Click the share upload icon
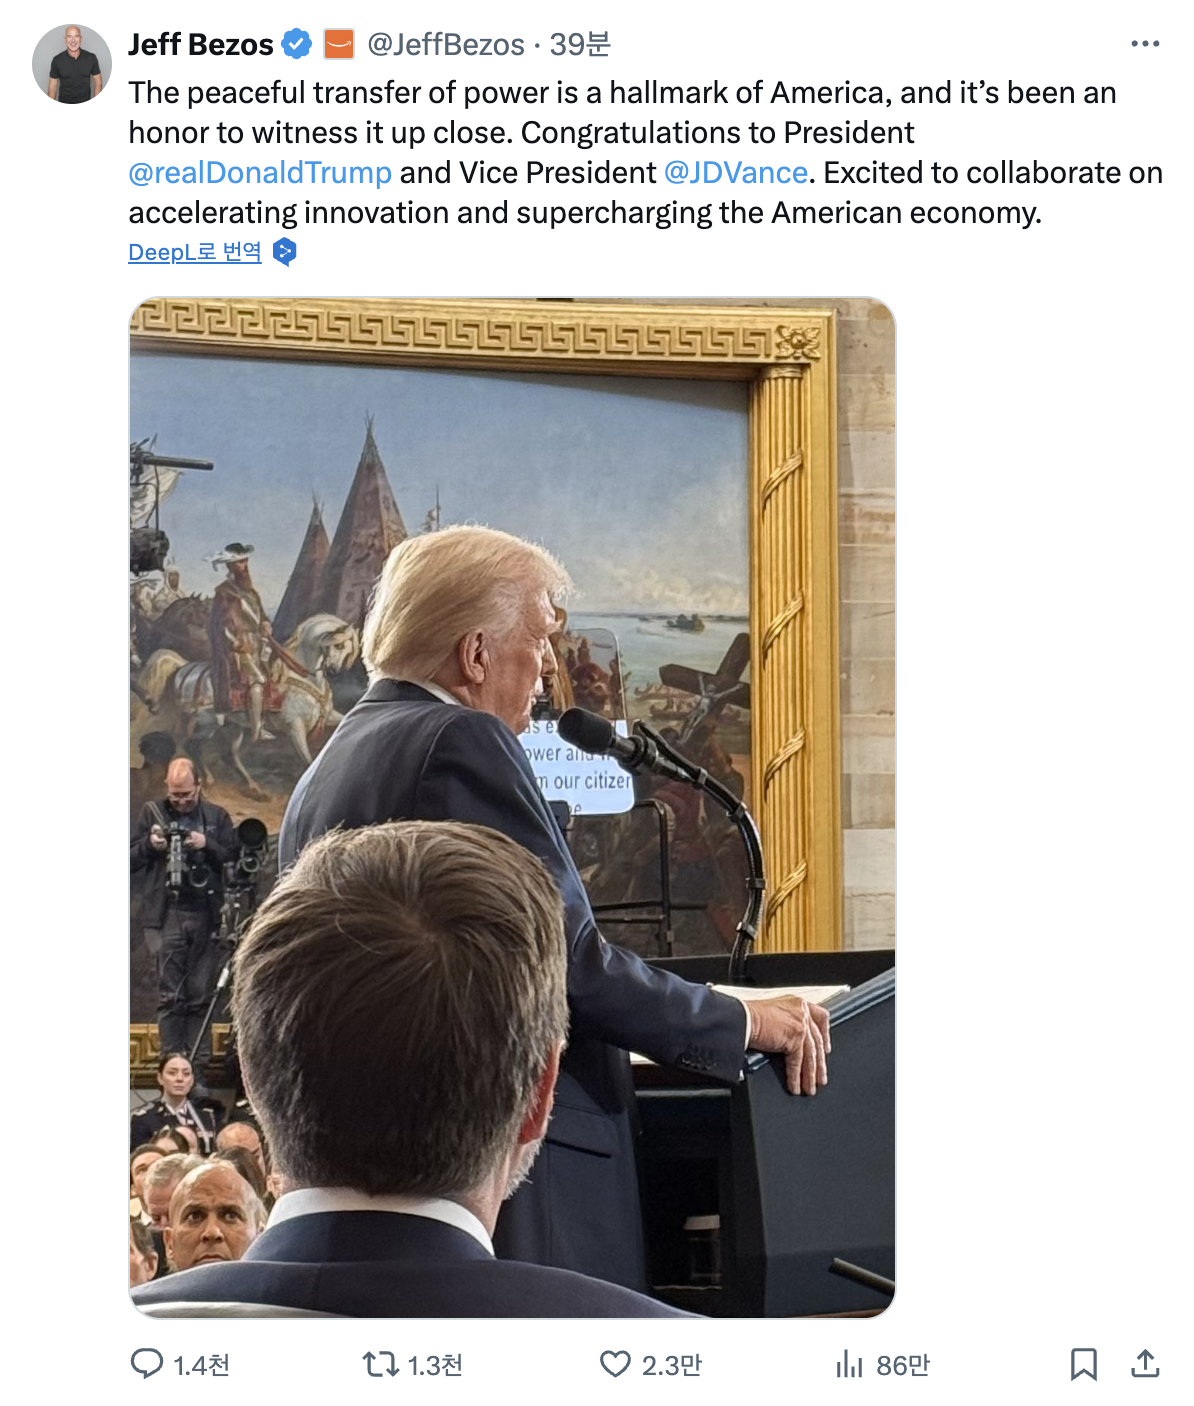Image resolution: width=1194 pixels, height=1406 pixels. coord(1145,1363)
